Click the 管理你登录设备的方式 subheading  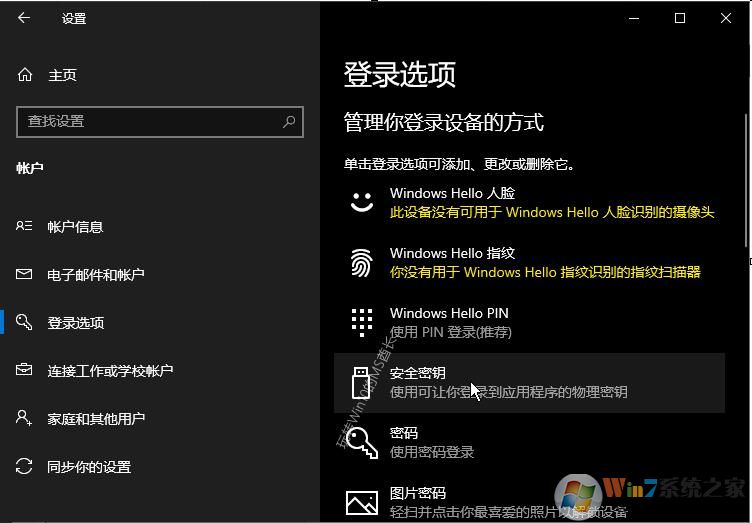(444, 122)
